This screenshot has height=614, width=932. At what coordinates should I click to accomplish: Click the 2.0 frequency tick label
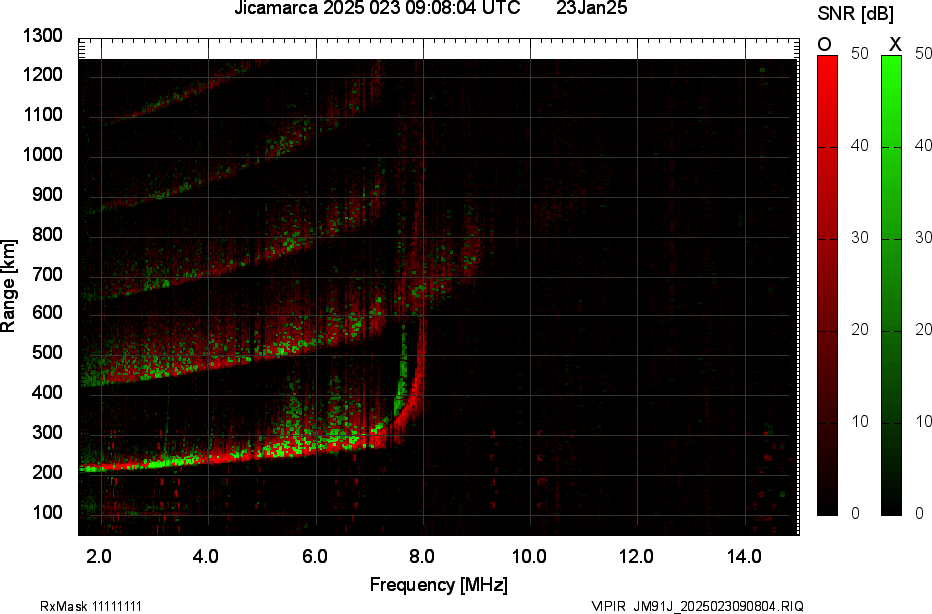pyautogui.click(x=99, y=556)
